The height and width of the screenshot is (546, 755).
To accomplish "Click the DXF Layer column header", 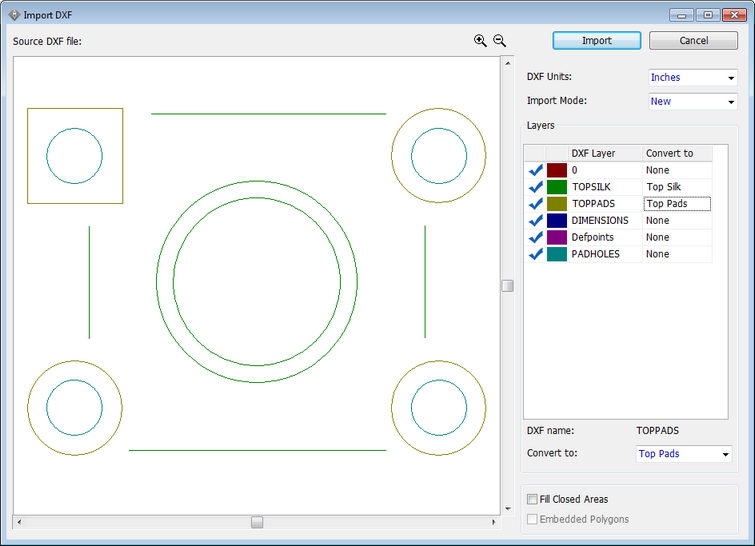I will tap(605, 153).
